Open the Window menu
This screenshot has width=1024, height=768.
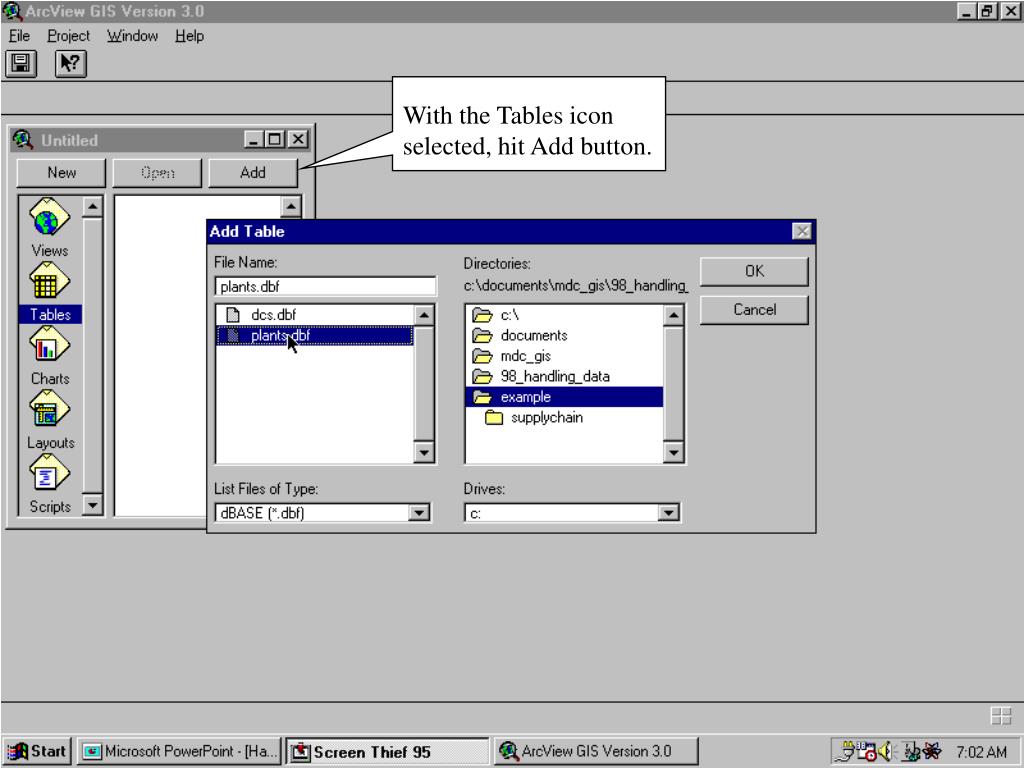(x=133, y=36)
